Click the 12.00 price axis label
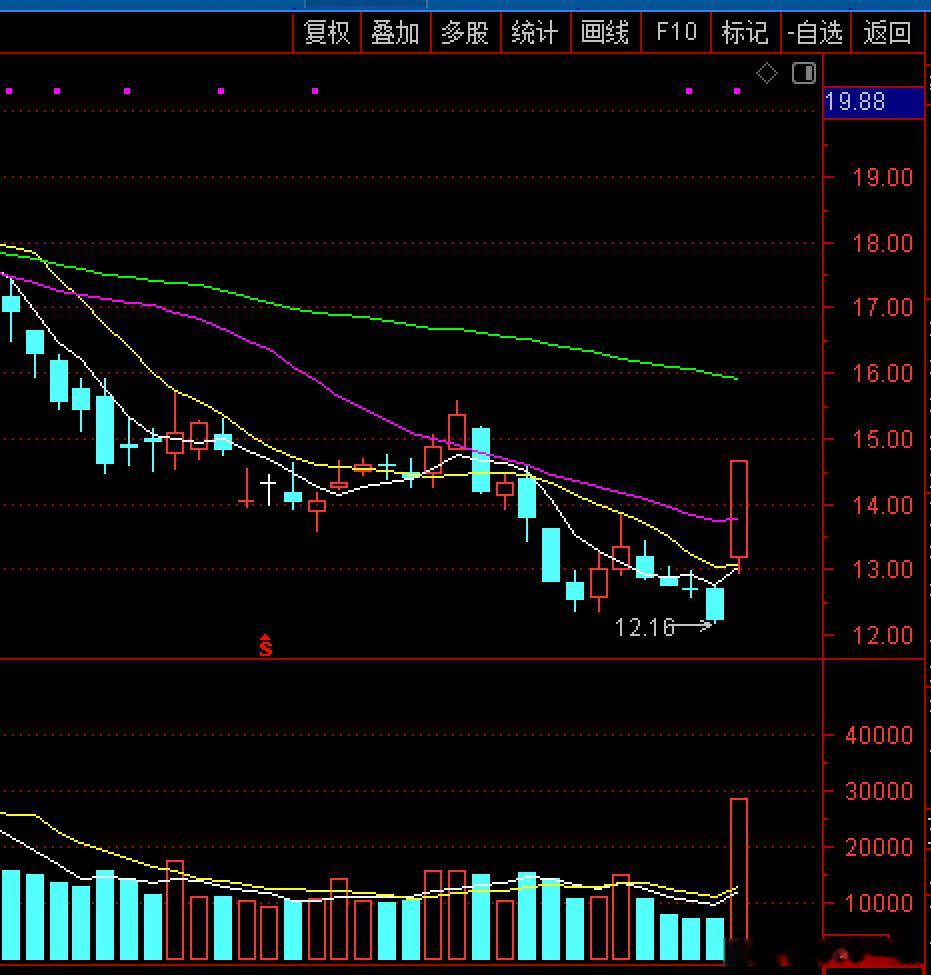The width and height of the screenshot is (931, 975). (882, 635)
